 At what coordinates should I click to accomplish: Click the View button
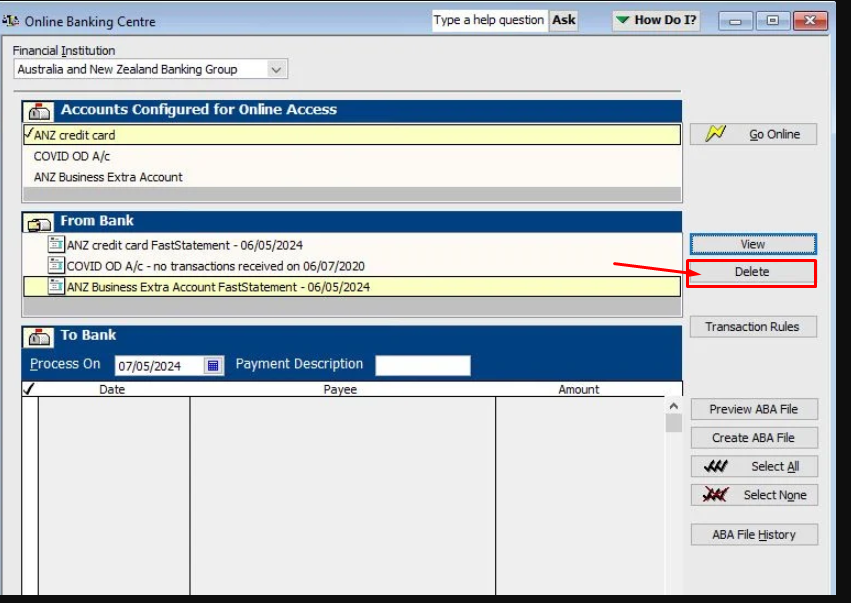753,244
